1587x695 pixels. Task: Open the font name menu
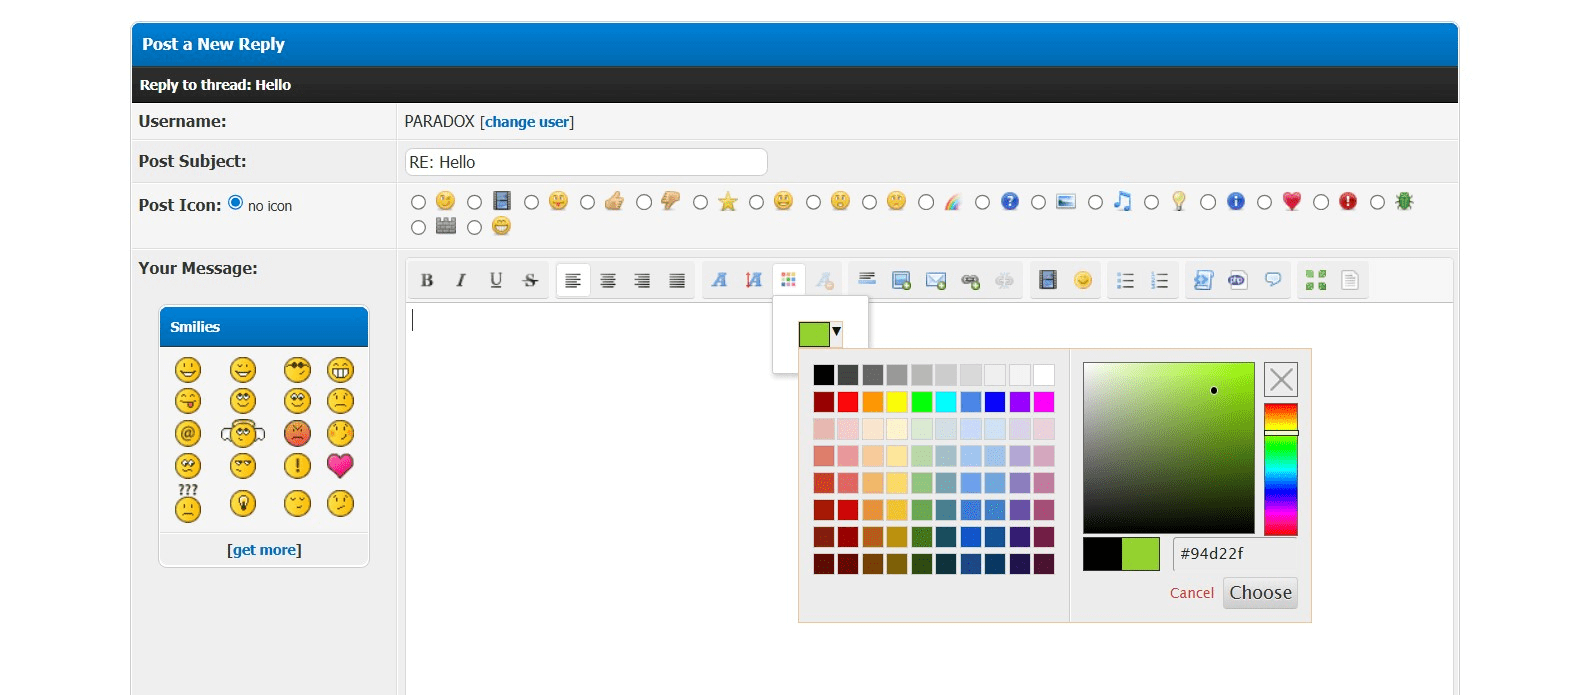[x=719, y=281]
